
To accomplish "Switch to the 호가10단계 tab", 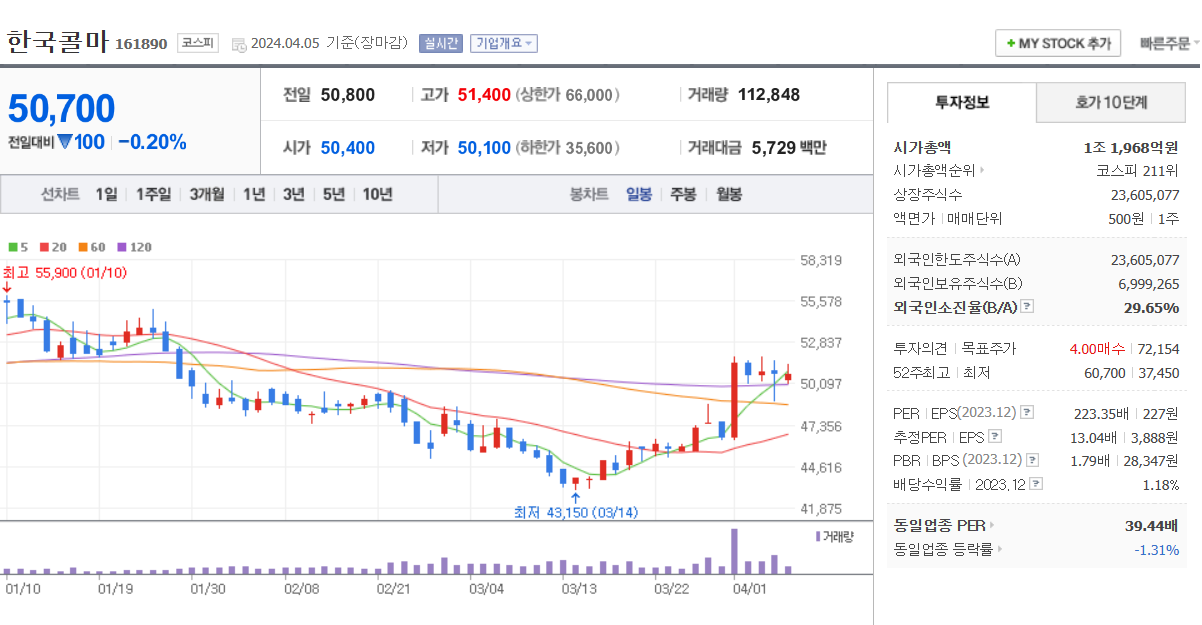I will tap(1111, 102).
